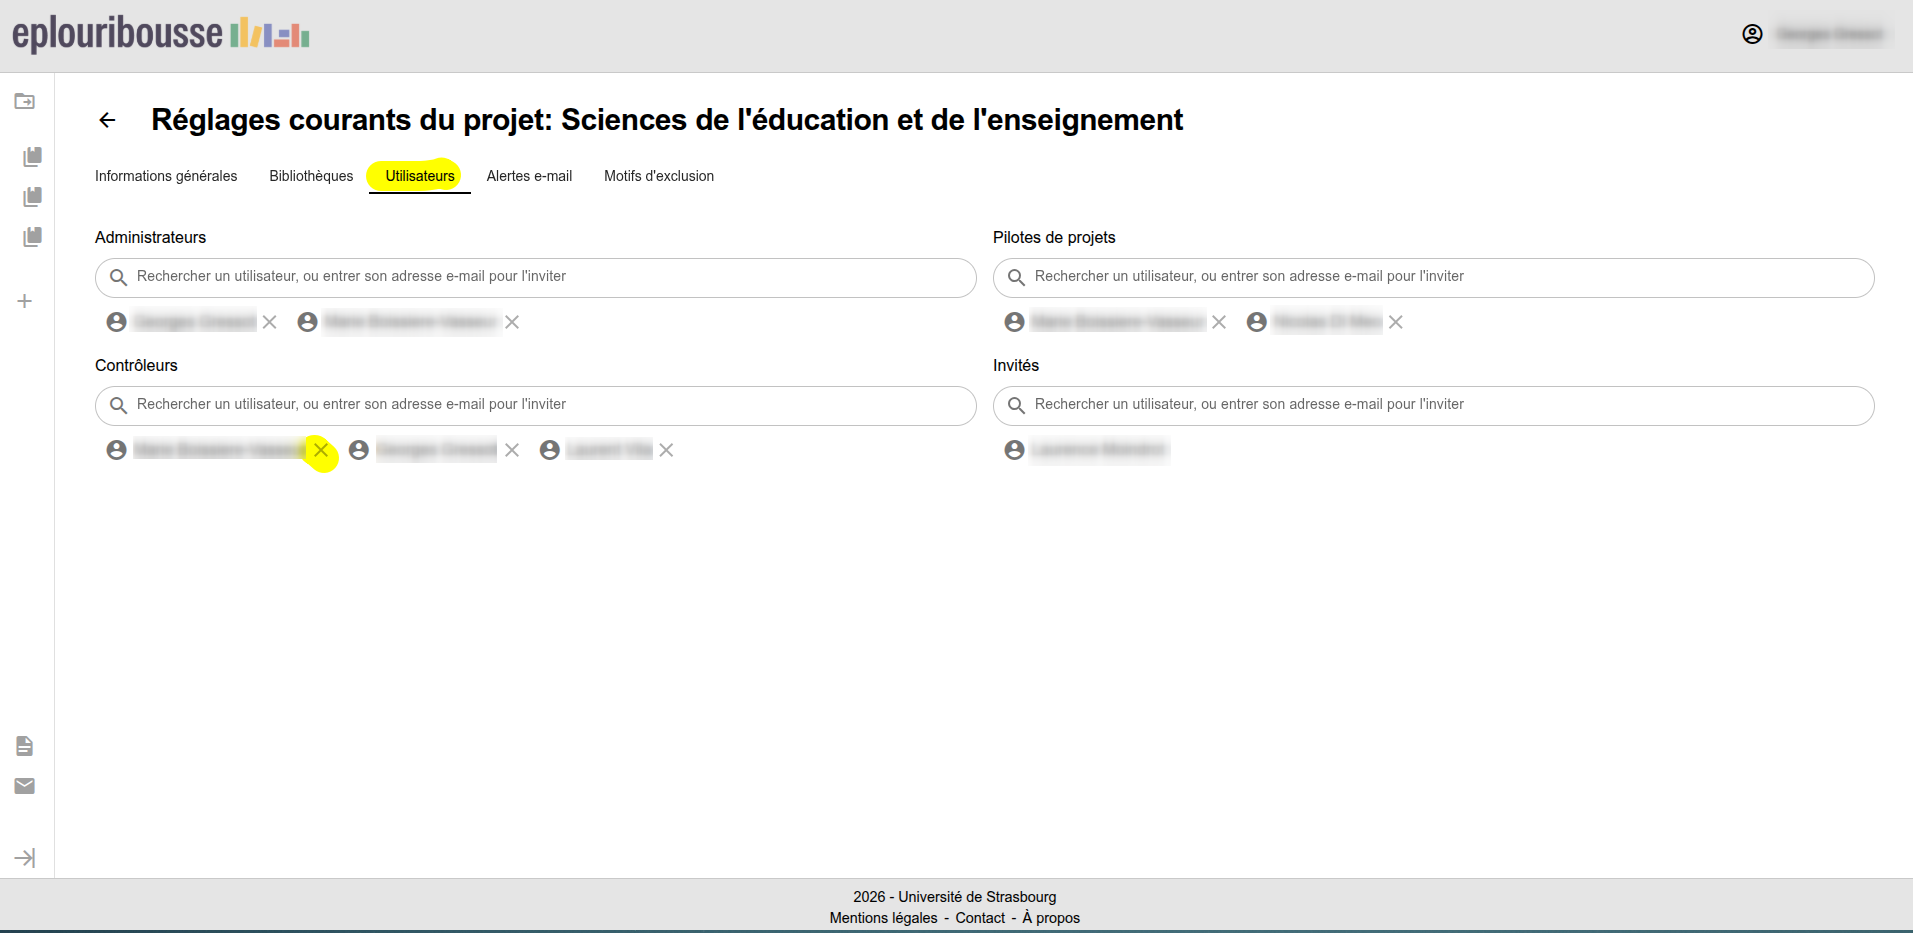
Task: Remove the first user listed under Contrôleurs
Action: tap(321, 450)
